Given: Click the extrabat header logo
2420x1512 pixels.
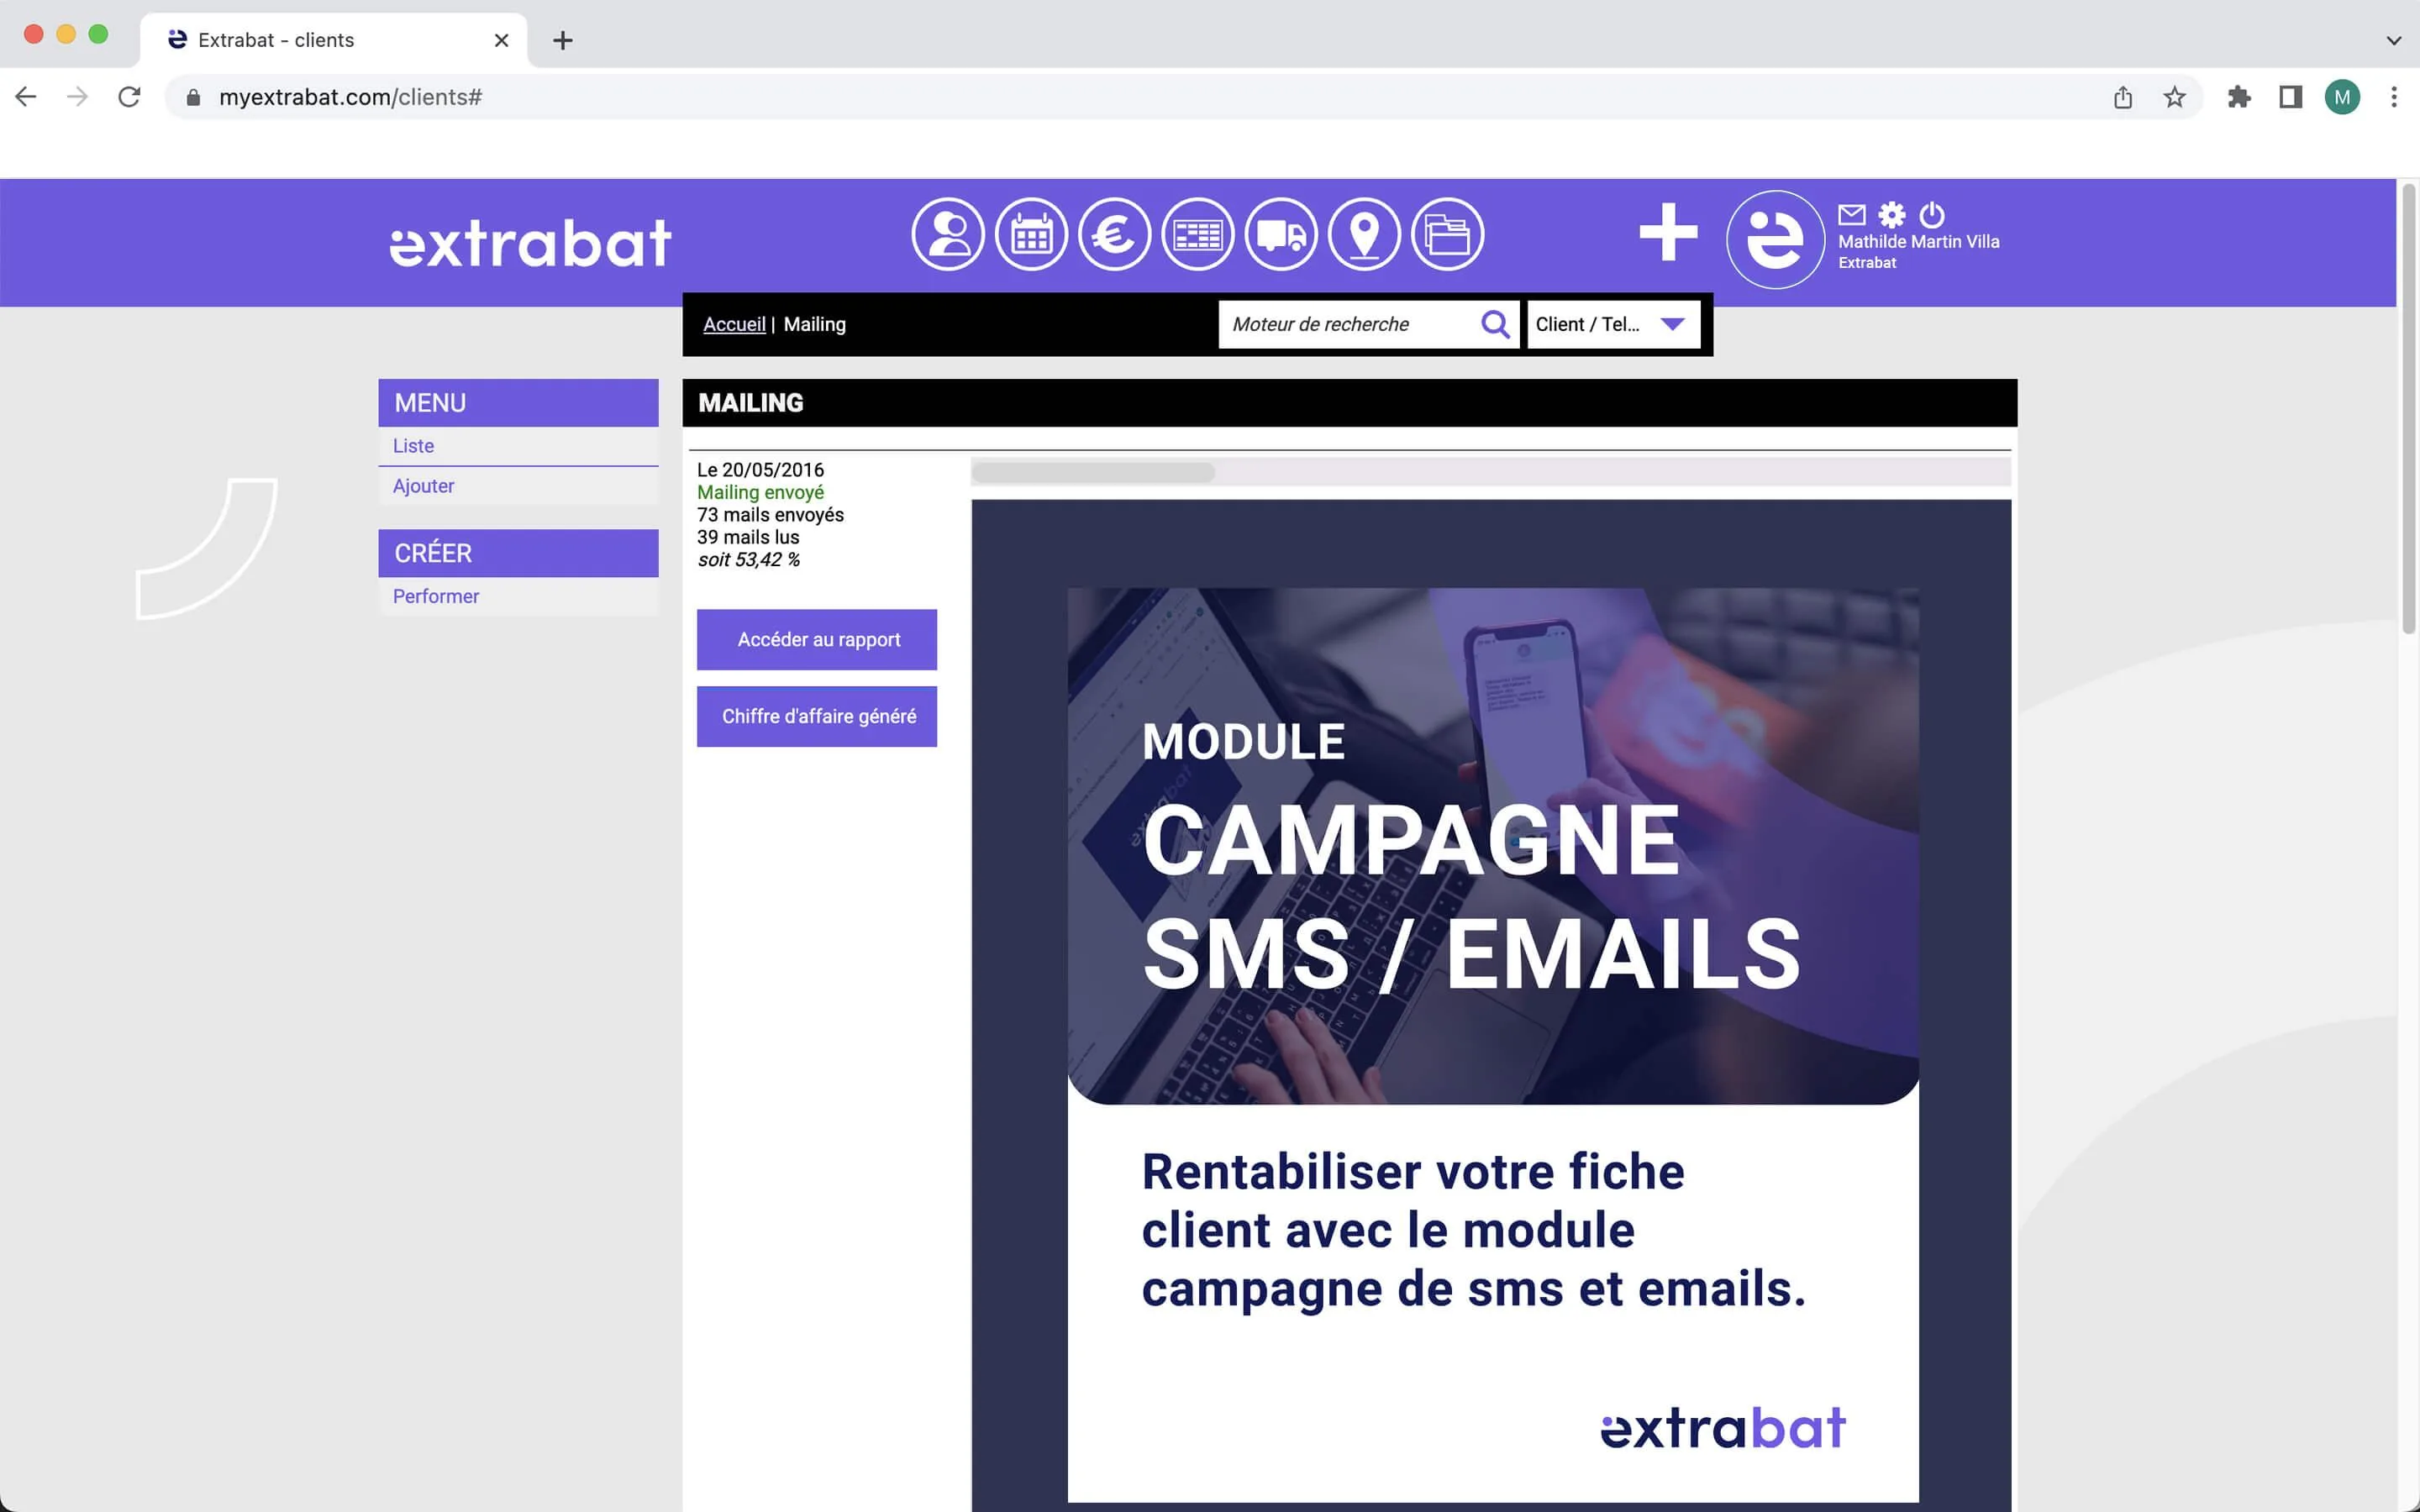Looking at the screenshot, I should point(530,243).
